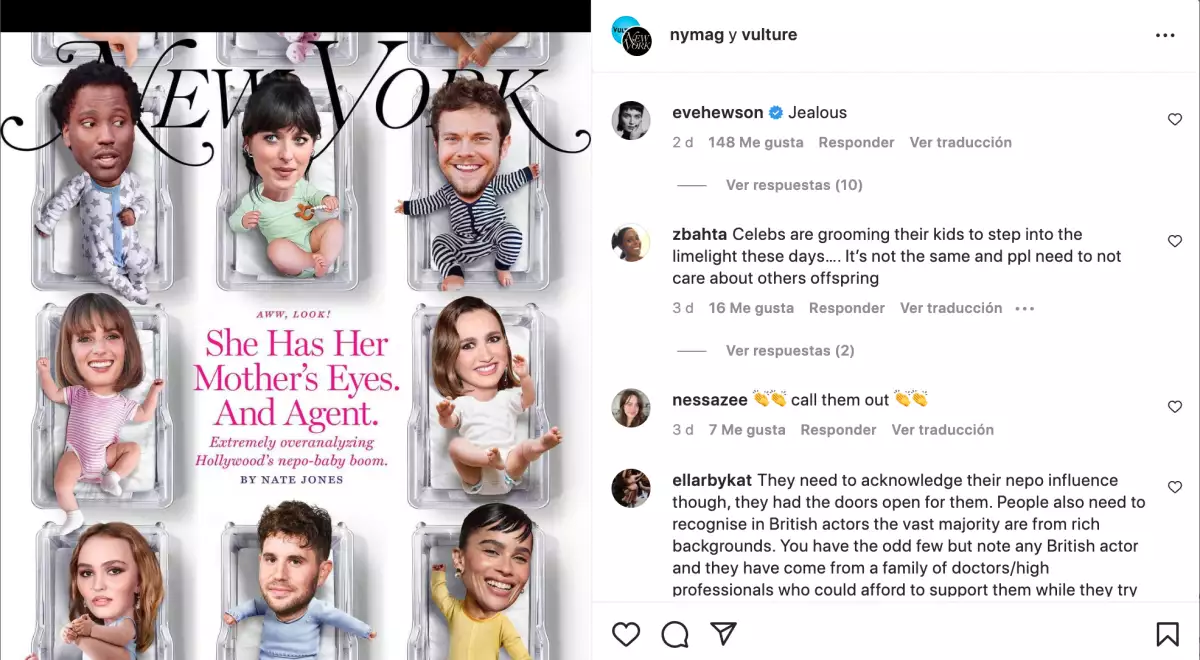Like the post with the heart icon
Image resolution: width=1200 pixels, height=660 pixels.
click(x=626, y=634)
